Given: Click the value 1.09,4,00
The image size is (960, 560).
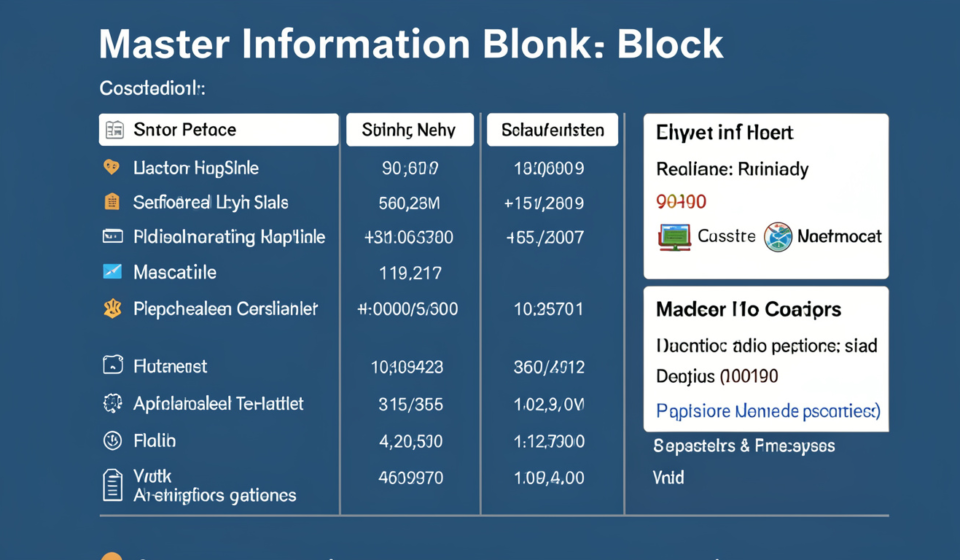Looking at the screenshot, I should (549, 477).
